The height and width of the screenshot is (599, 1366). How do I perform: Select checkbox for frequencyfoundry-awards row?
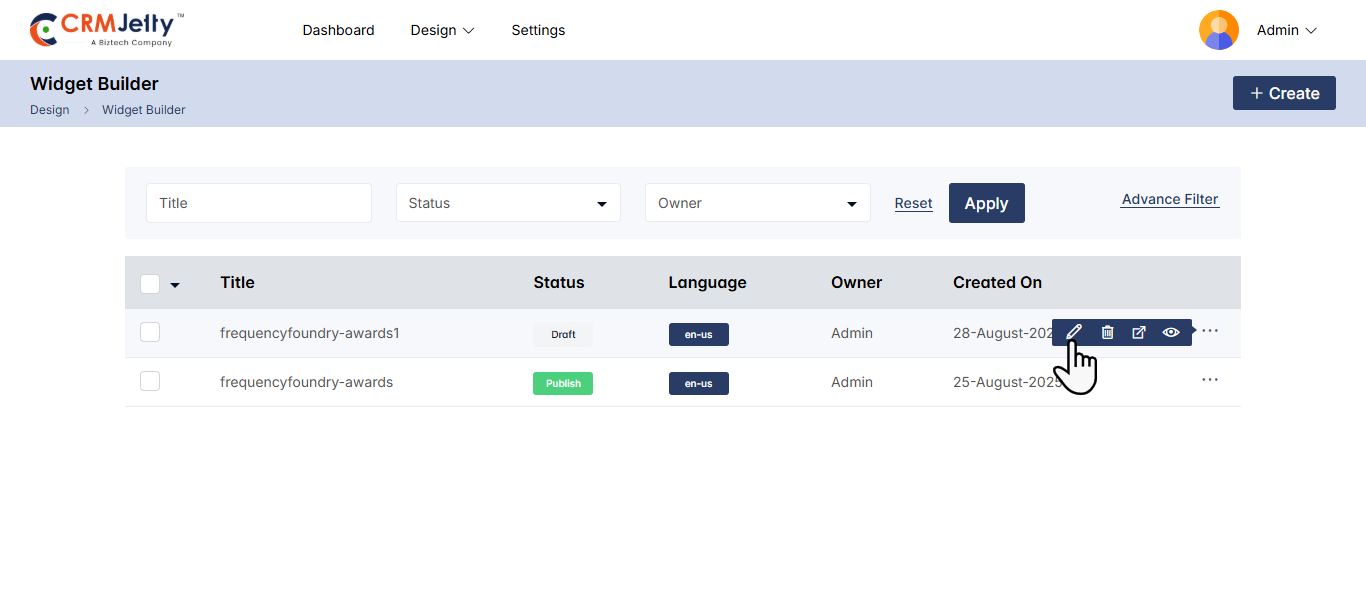[x=150, y=381]
